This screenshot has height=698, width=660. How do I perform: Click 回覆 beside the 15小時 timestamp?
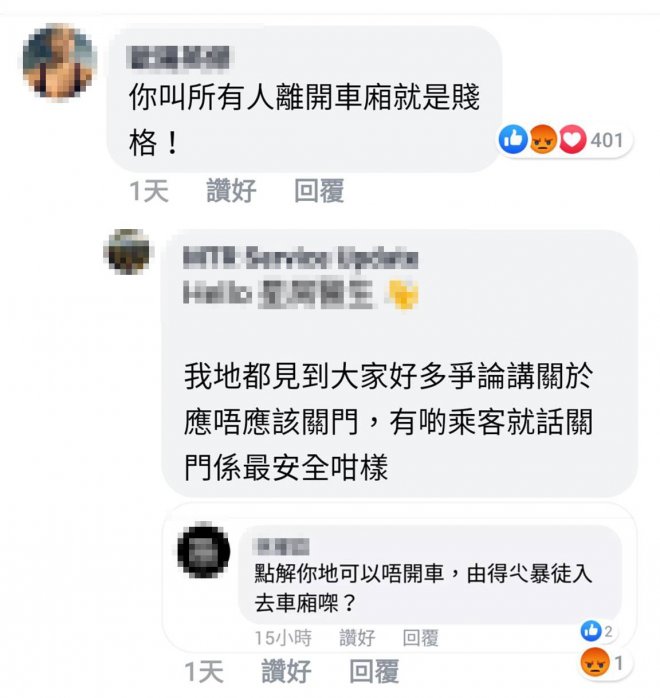coord(421,638)
